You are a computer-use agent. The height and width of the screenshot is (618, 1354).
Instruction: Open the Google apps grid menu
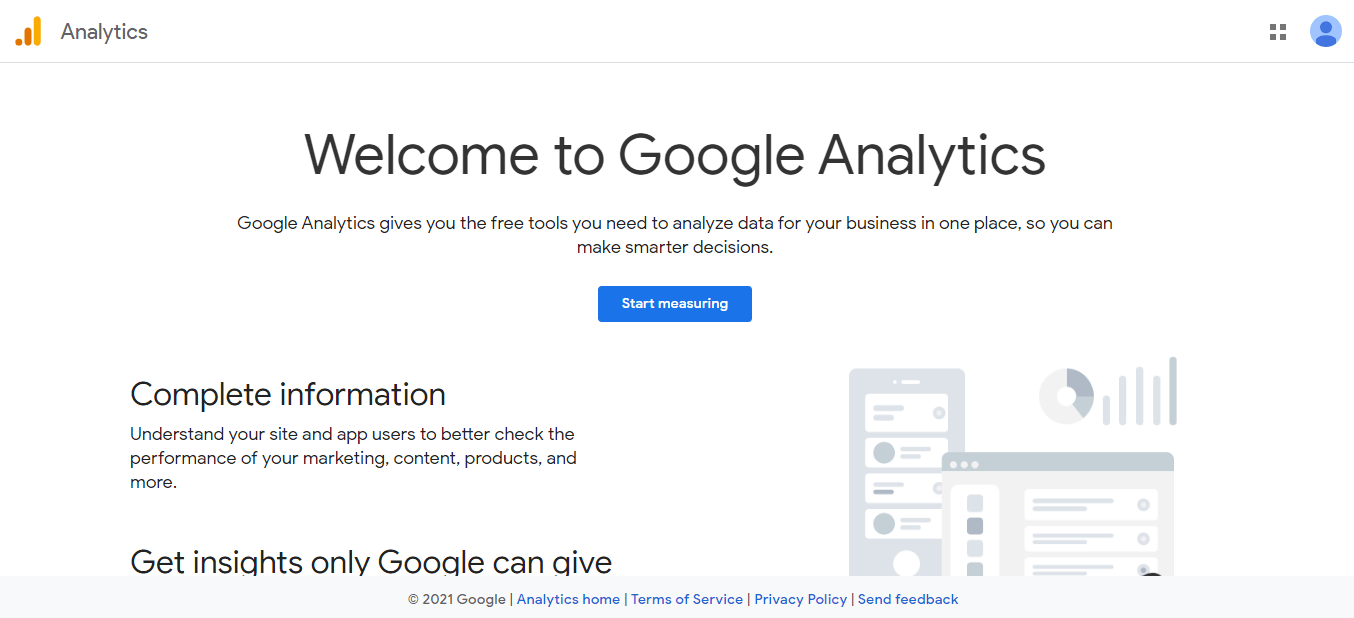[x=1277, y=31]
